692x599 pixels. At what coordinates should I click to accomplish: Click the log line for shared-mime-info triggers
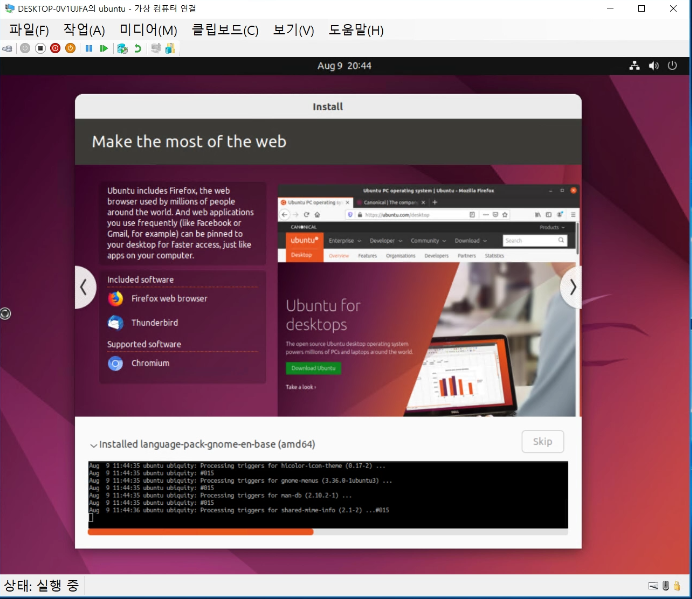tap(239, 510)
